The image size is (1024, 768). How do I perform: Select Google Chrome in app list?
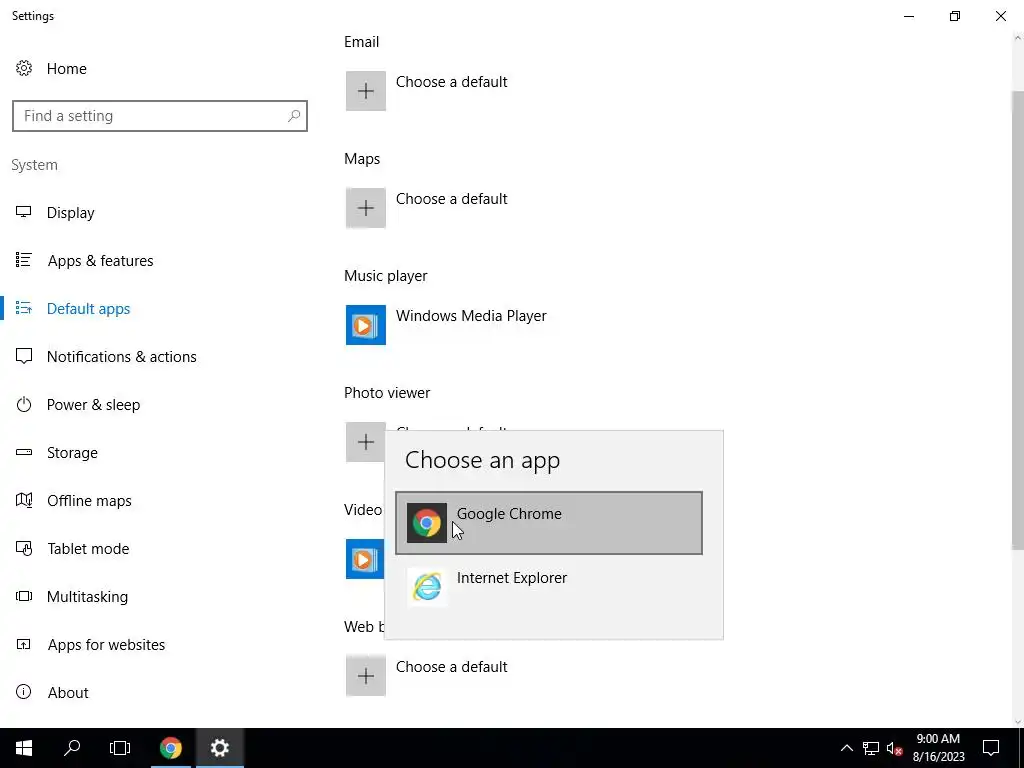549,522
